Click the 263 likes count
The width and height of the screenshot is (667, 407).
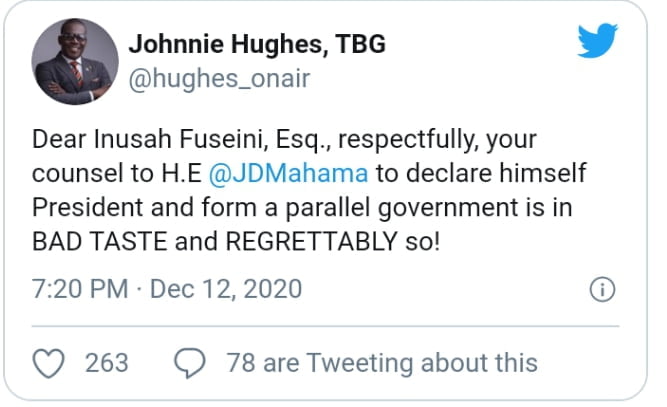click(x=106, y=363)
